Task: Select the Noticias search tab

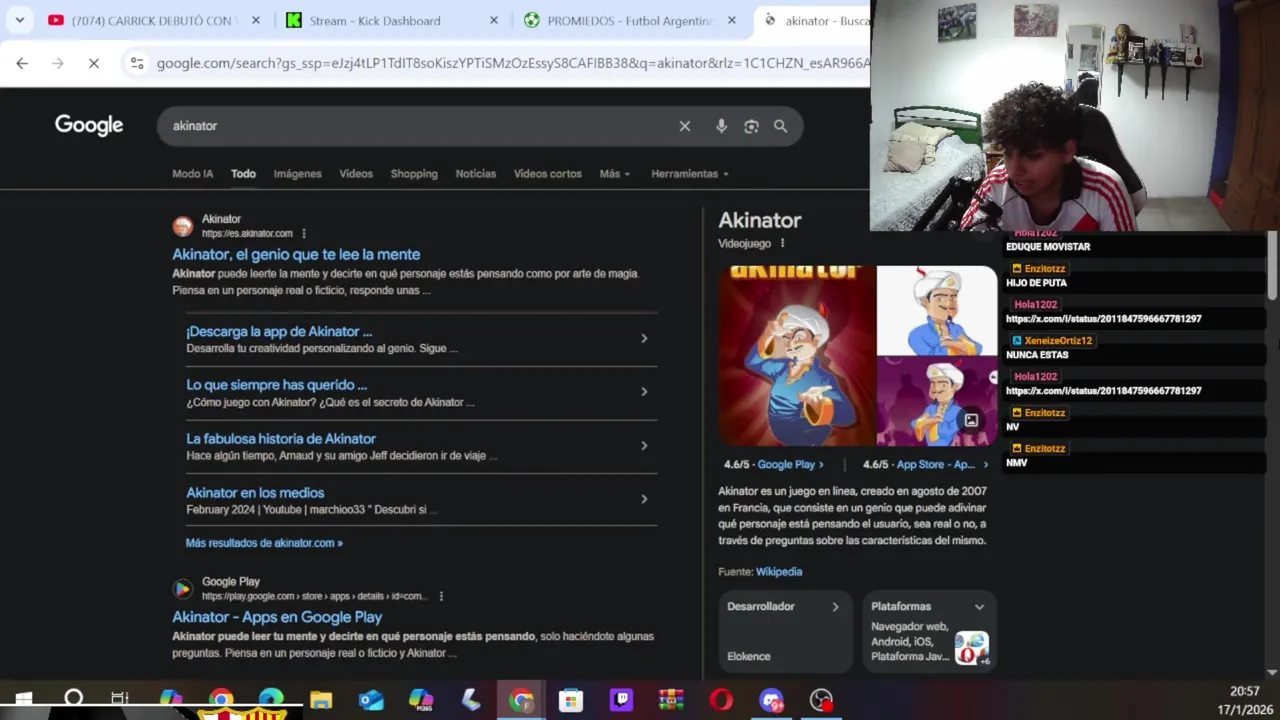Action: click(x=476, y=174)
